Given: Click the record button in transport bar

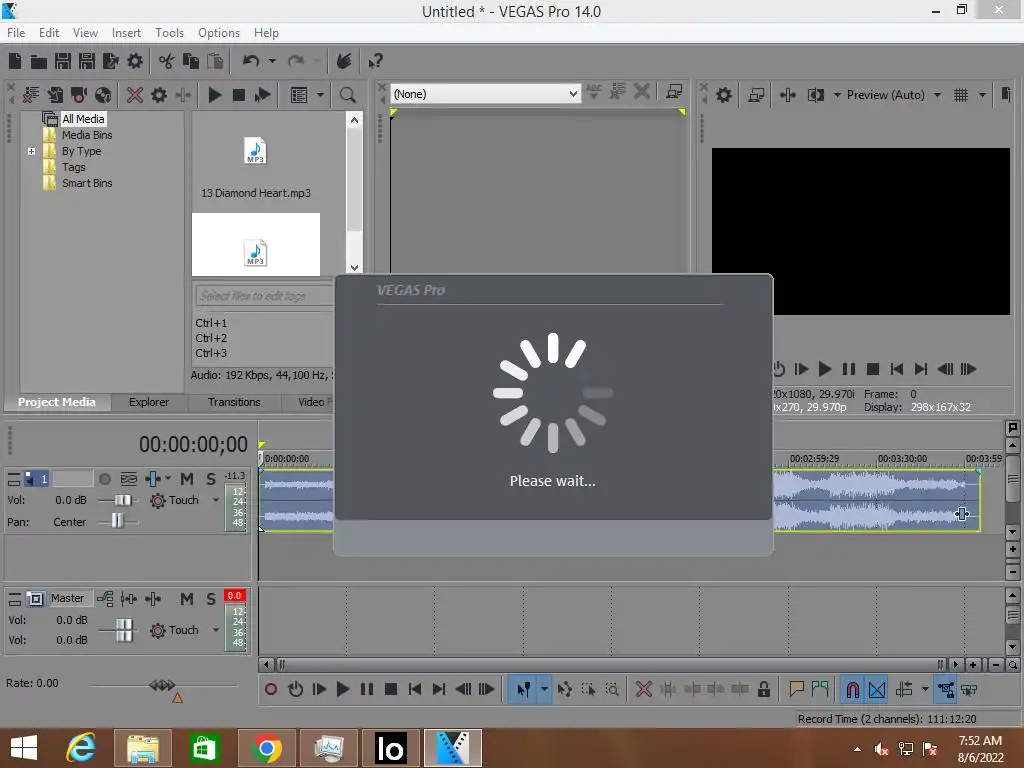Looking at the screenshot, I should [271, 690].
